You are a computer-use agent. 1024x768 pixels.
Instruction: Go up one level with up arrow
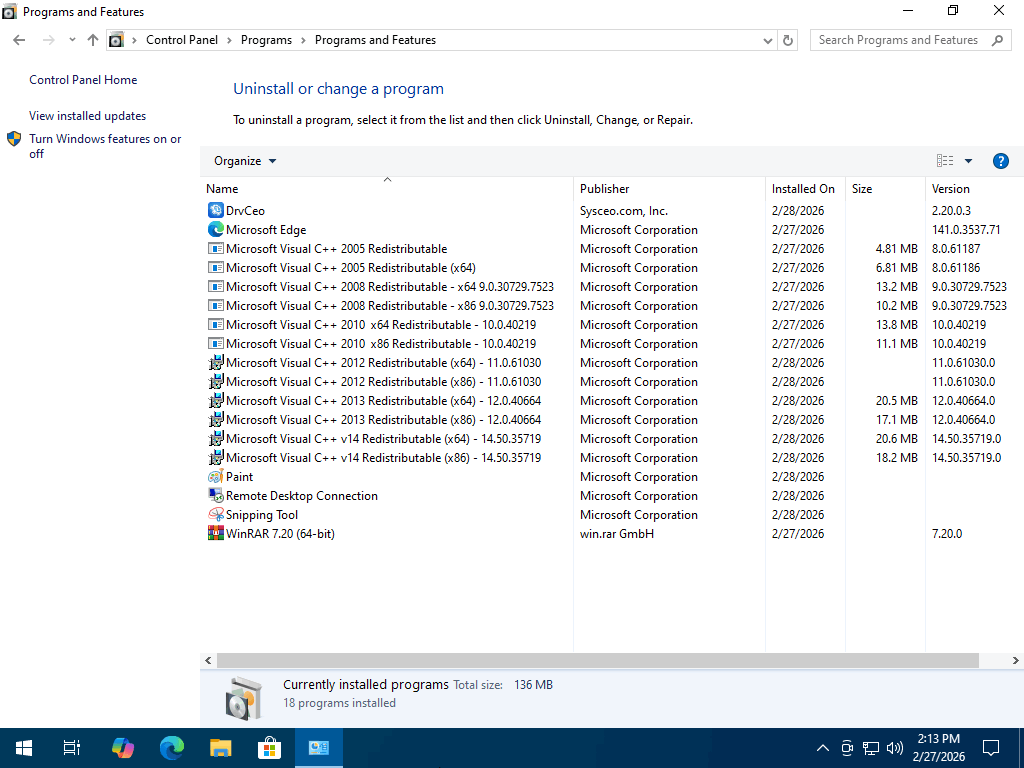[93, 40]
